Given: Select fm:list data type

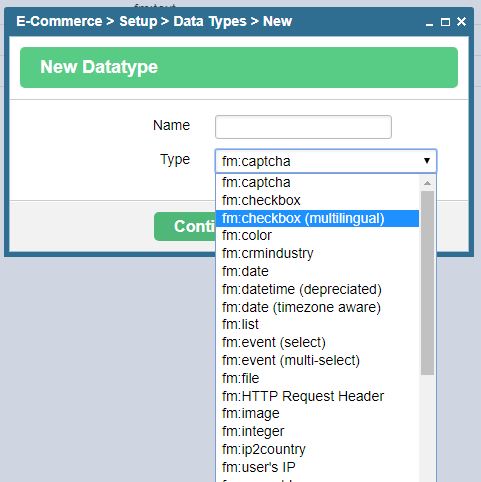Looking at the screenshot, I should tap(317, 325).
